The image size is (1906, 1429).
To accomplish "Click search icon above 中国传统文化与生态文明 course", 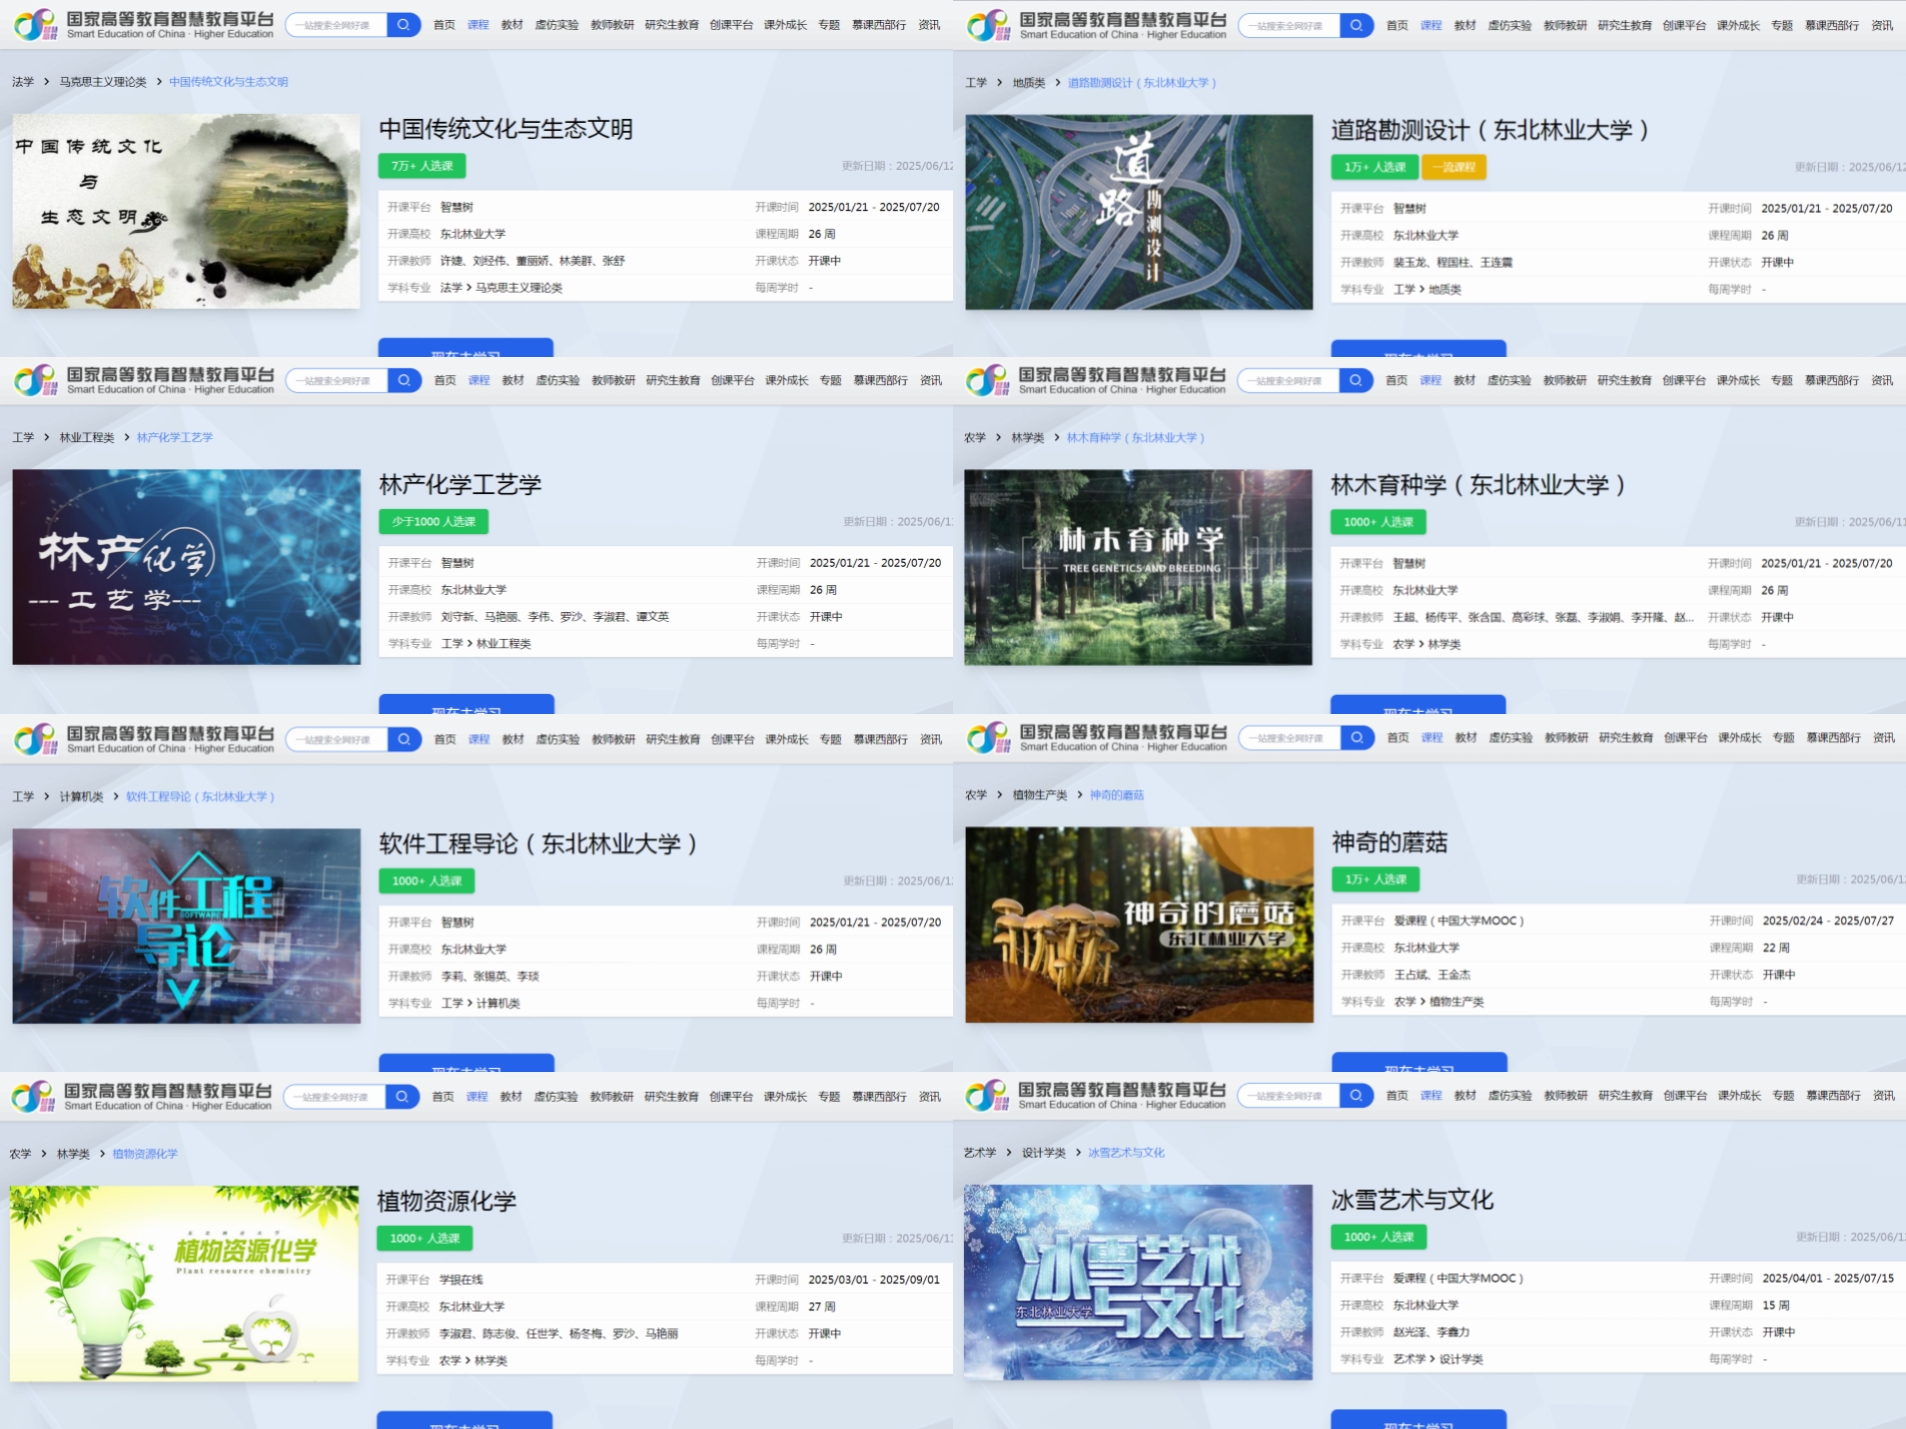I will [x=403, y=25].
